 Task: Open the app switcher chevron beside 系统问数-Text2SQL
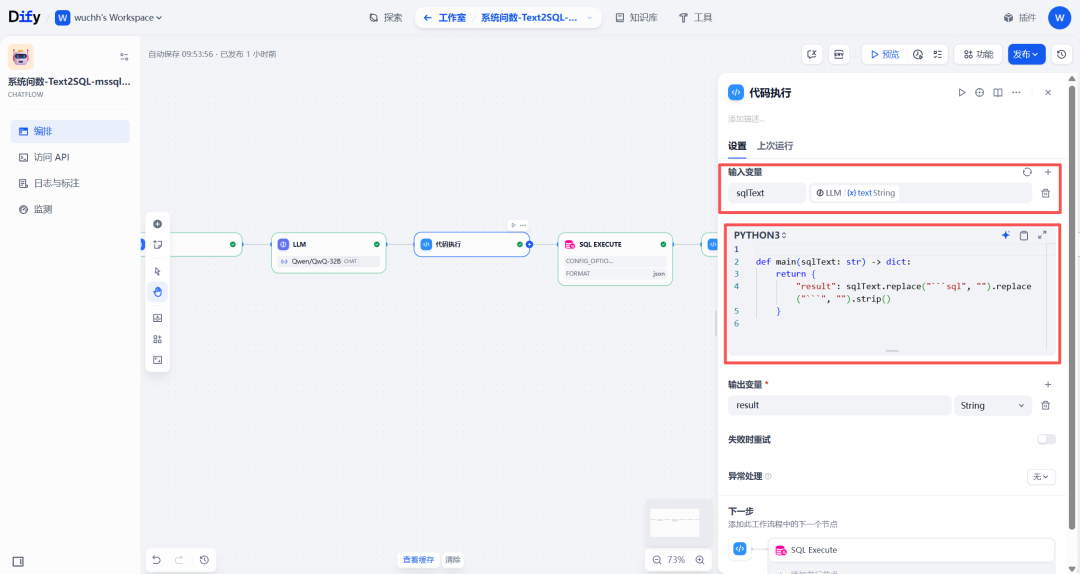pos(590,18)
